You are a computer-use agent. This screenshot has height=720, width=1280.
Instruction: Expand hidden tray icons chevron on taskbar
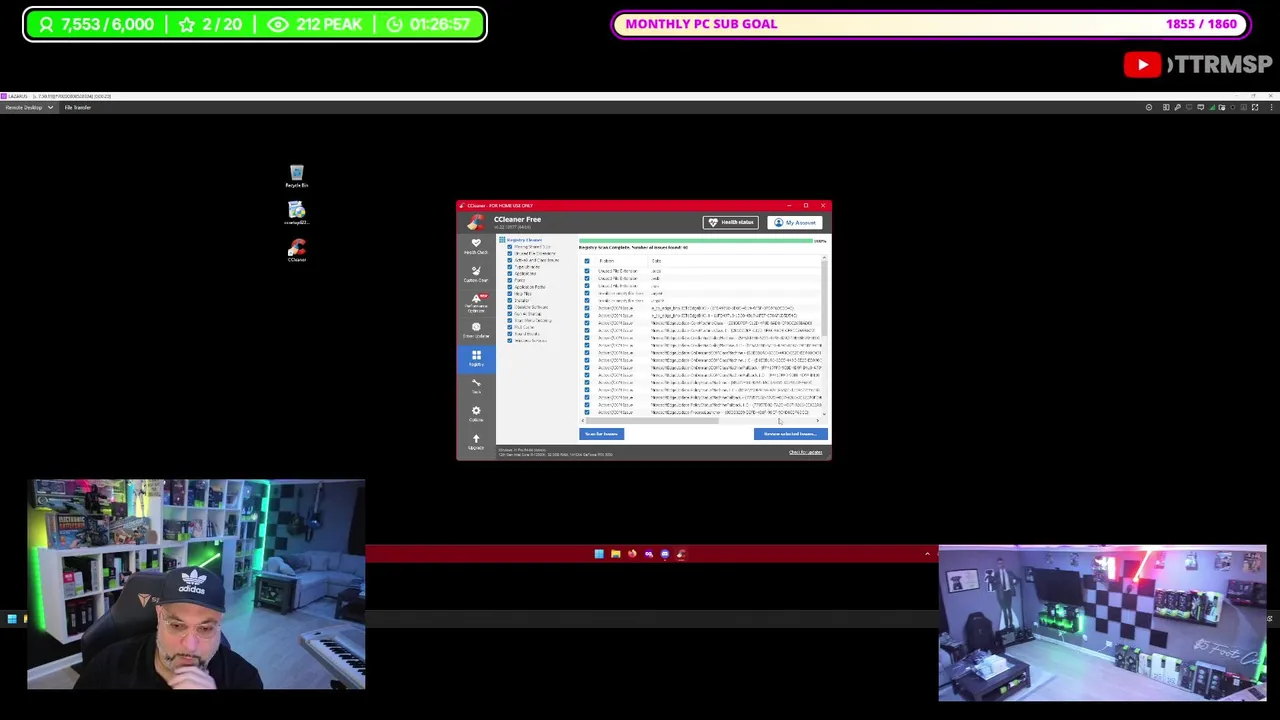[927, 553]
